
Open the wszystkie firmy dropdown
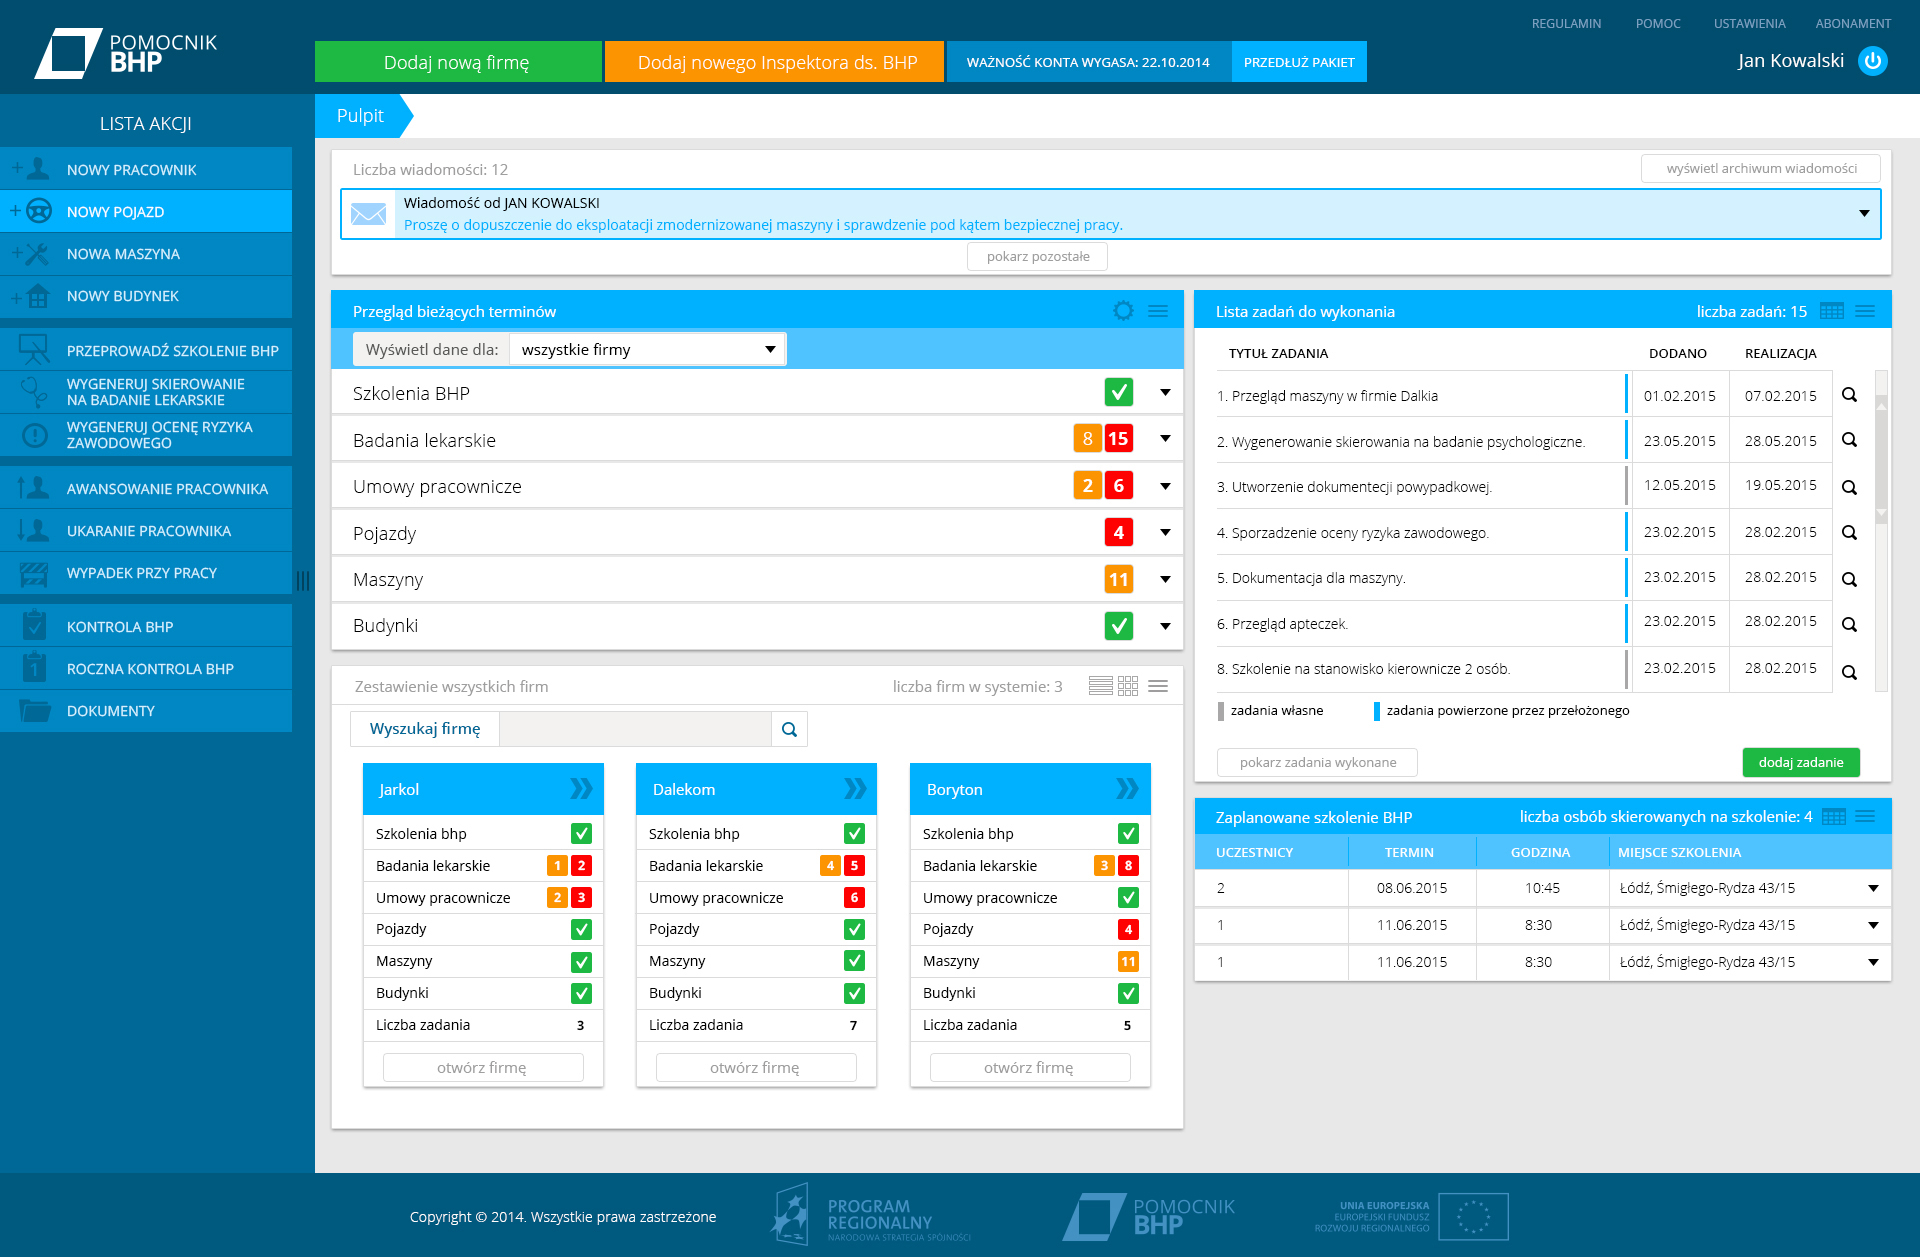click(648, 349)
